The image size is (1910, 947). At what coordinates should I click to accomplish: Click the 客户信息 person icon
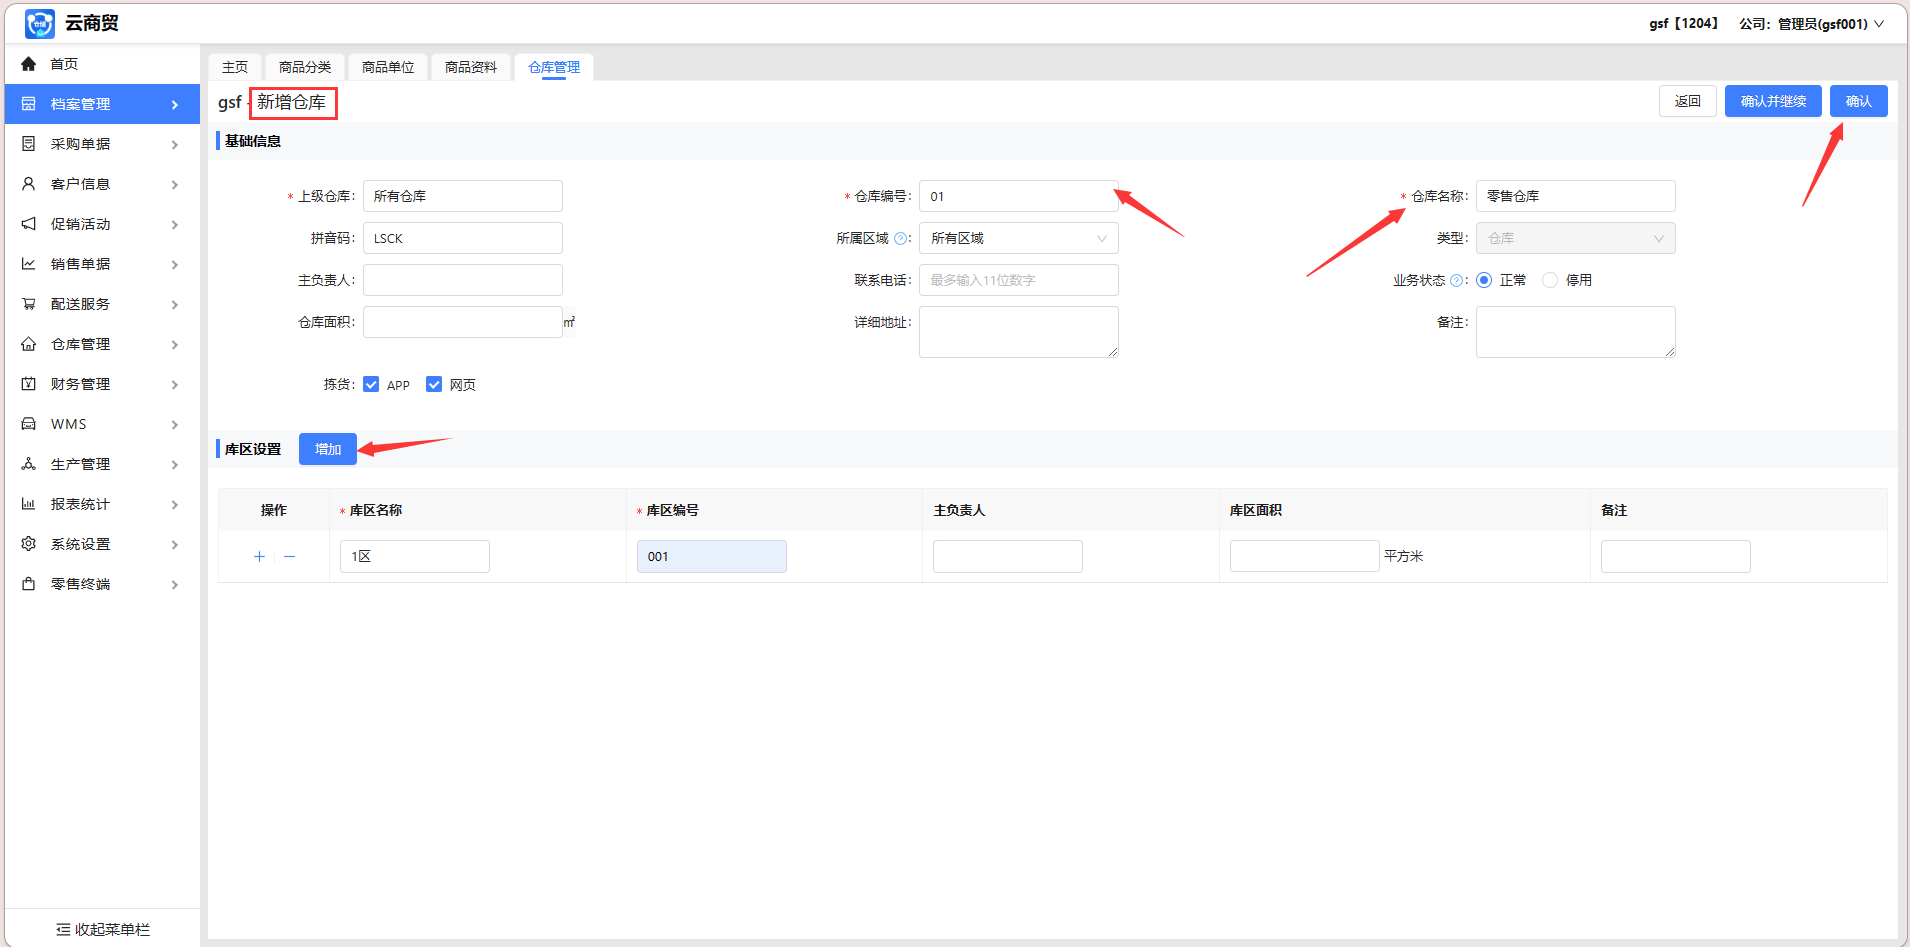[x=29, y=184]
